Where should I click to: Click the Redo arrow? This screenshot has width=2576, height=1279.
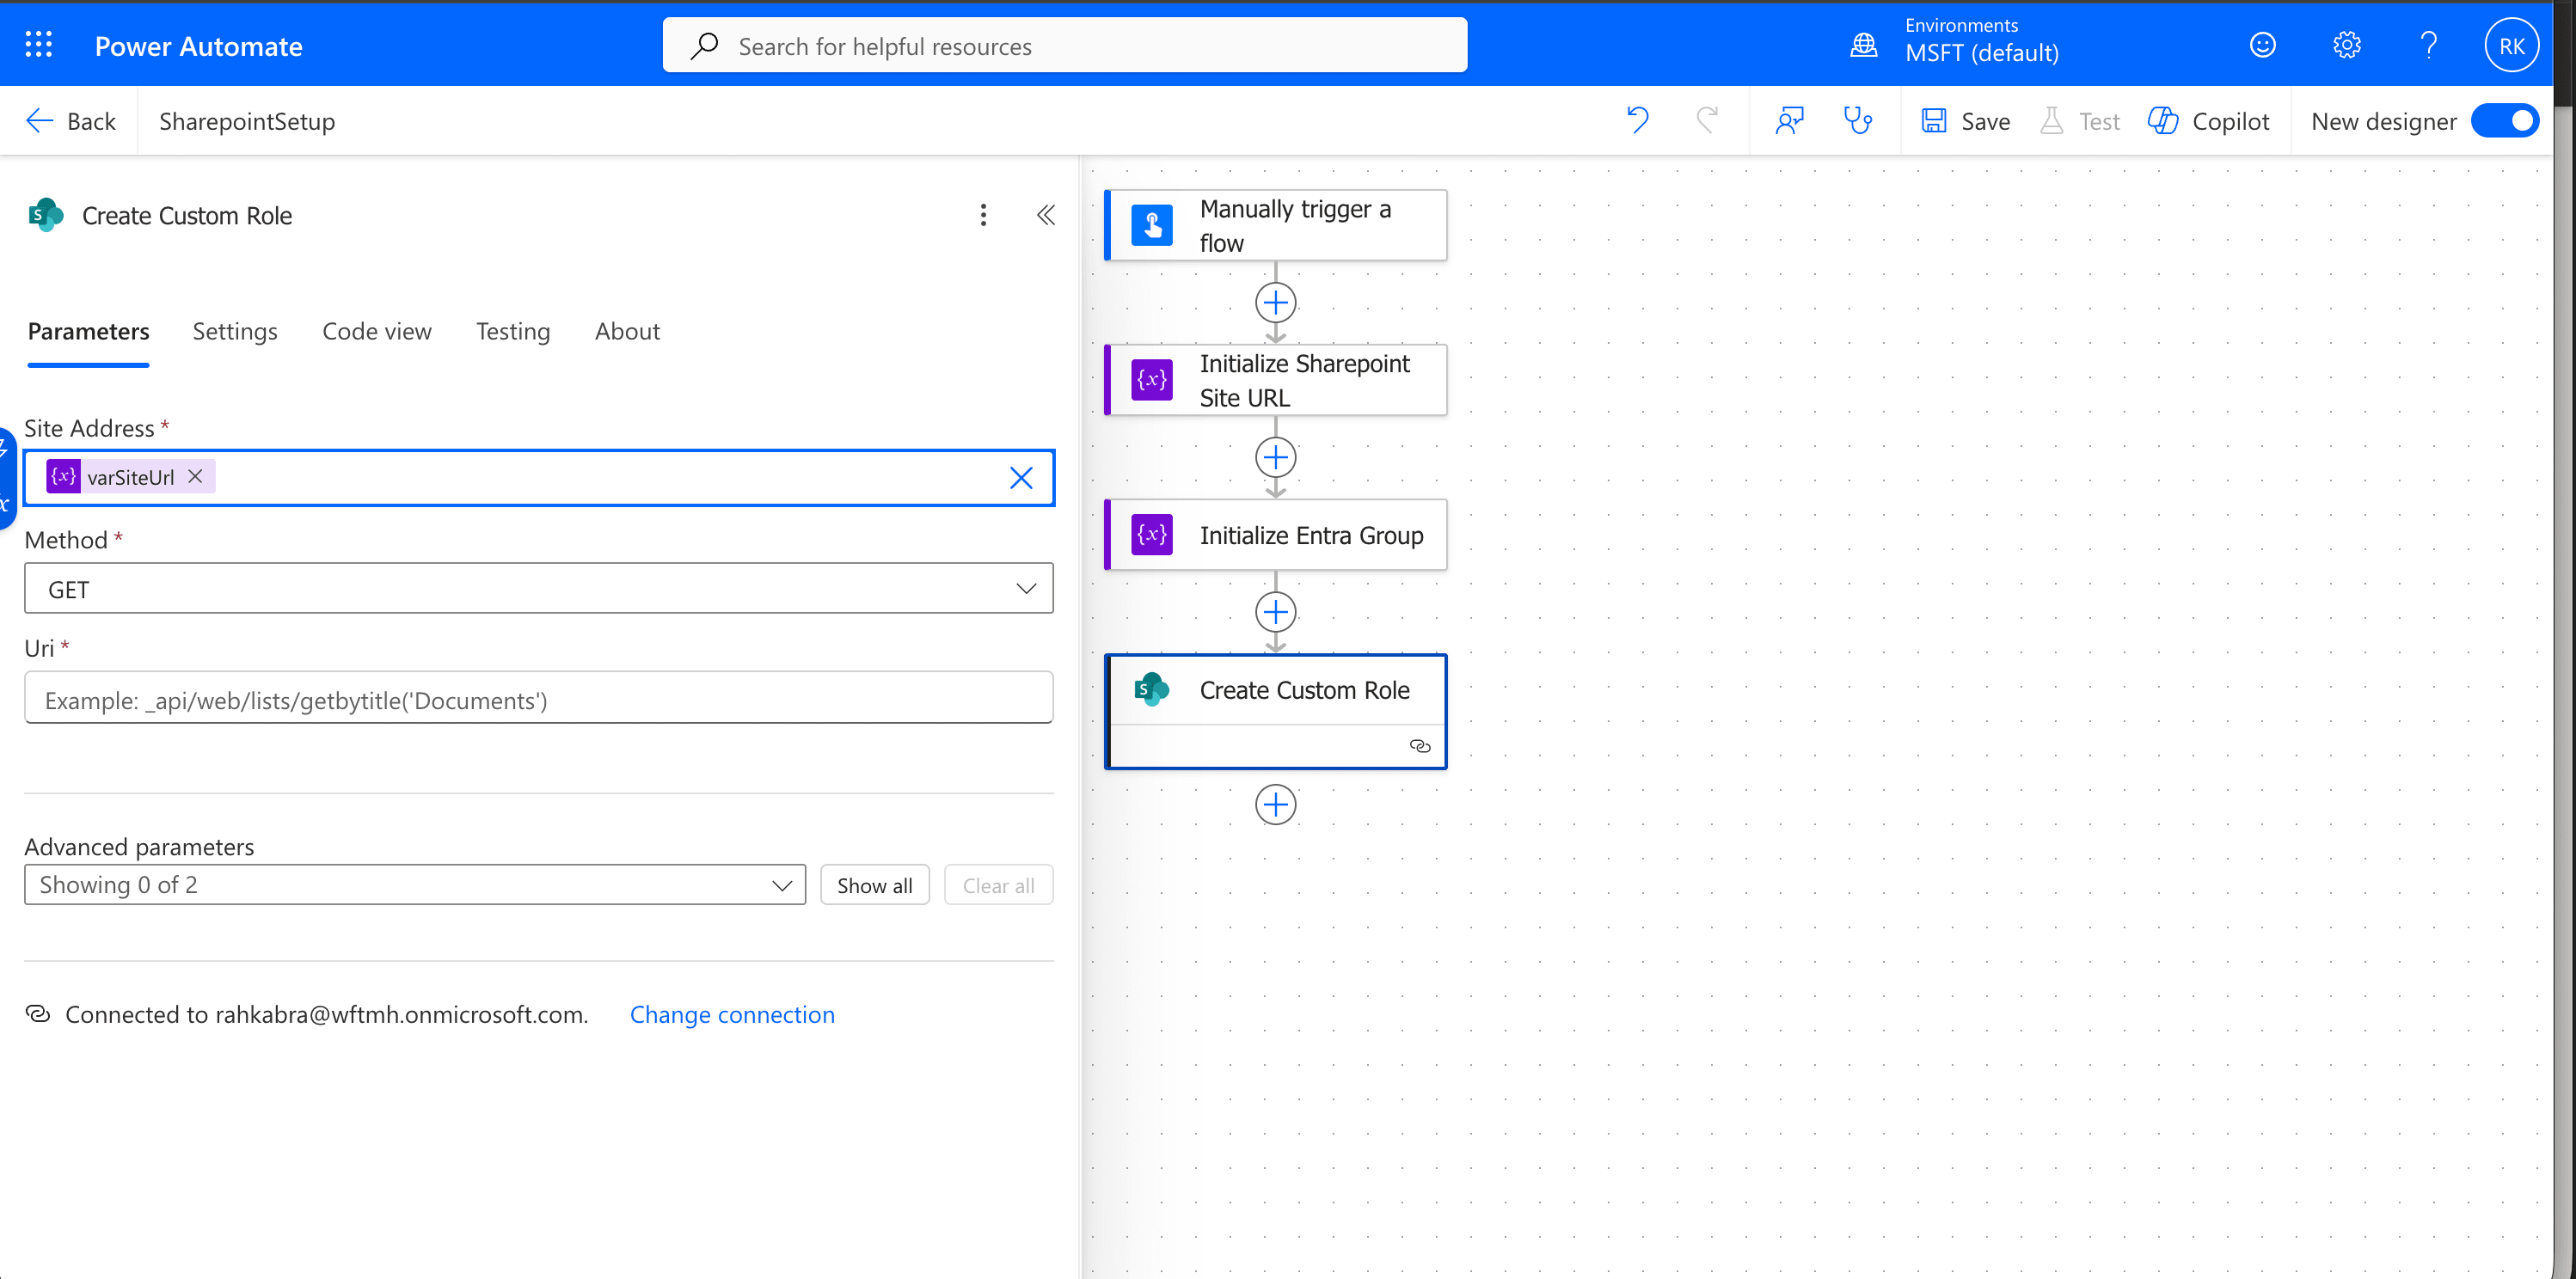point(1707,121)
